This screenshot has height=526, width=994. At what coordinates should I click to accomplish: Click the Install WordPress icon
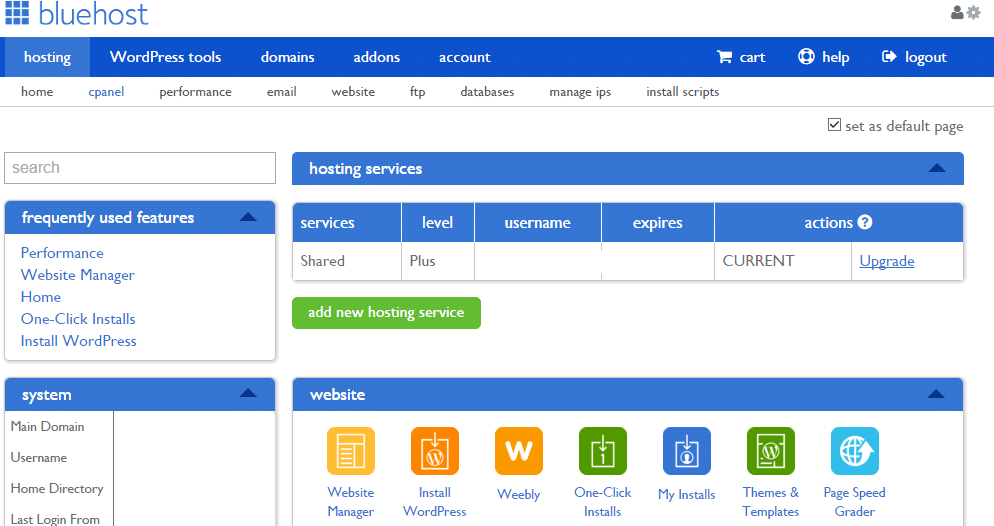(x=435, y=451)
